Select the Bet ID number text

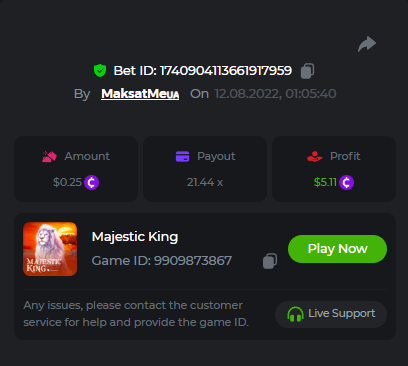(x=226, y=71)
